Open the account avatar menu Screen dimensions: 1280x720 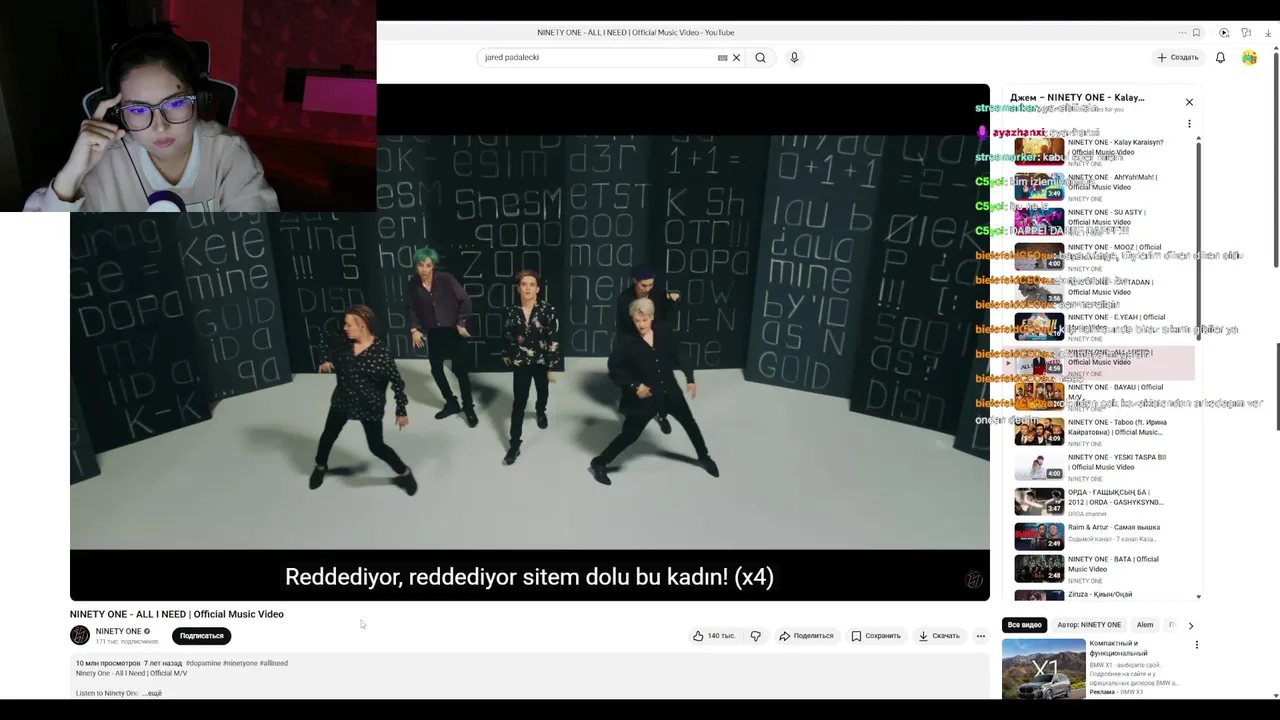1249,58
